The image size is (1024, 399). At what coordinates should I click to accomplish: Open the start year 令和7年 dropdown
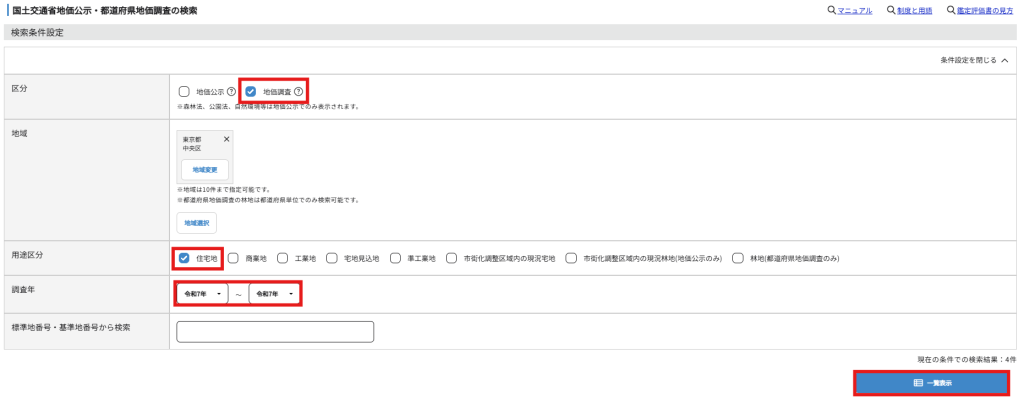click(x=202, y=294)
